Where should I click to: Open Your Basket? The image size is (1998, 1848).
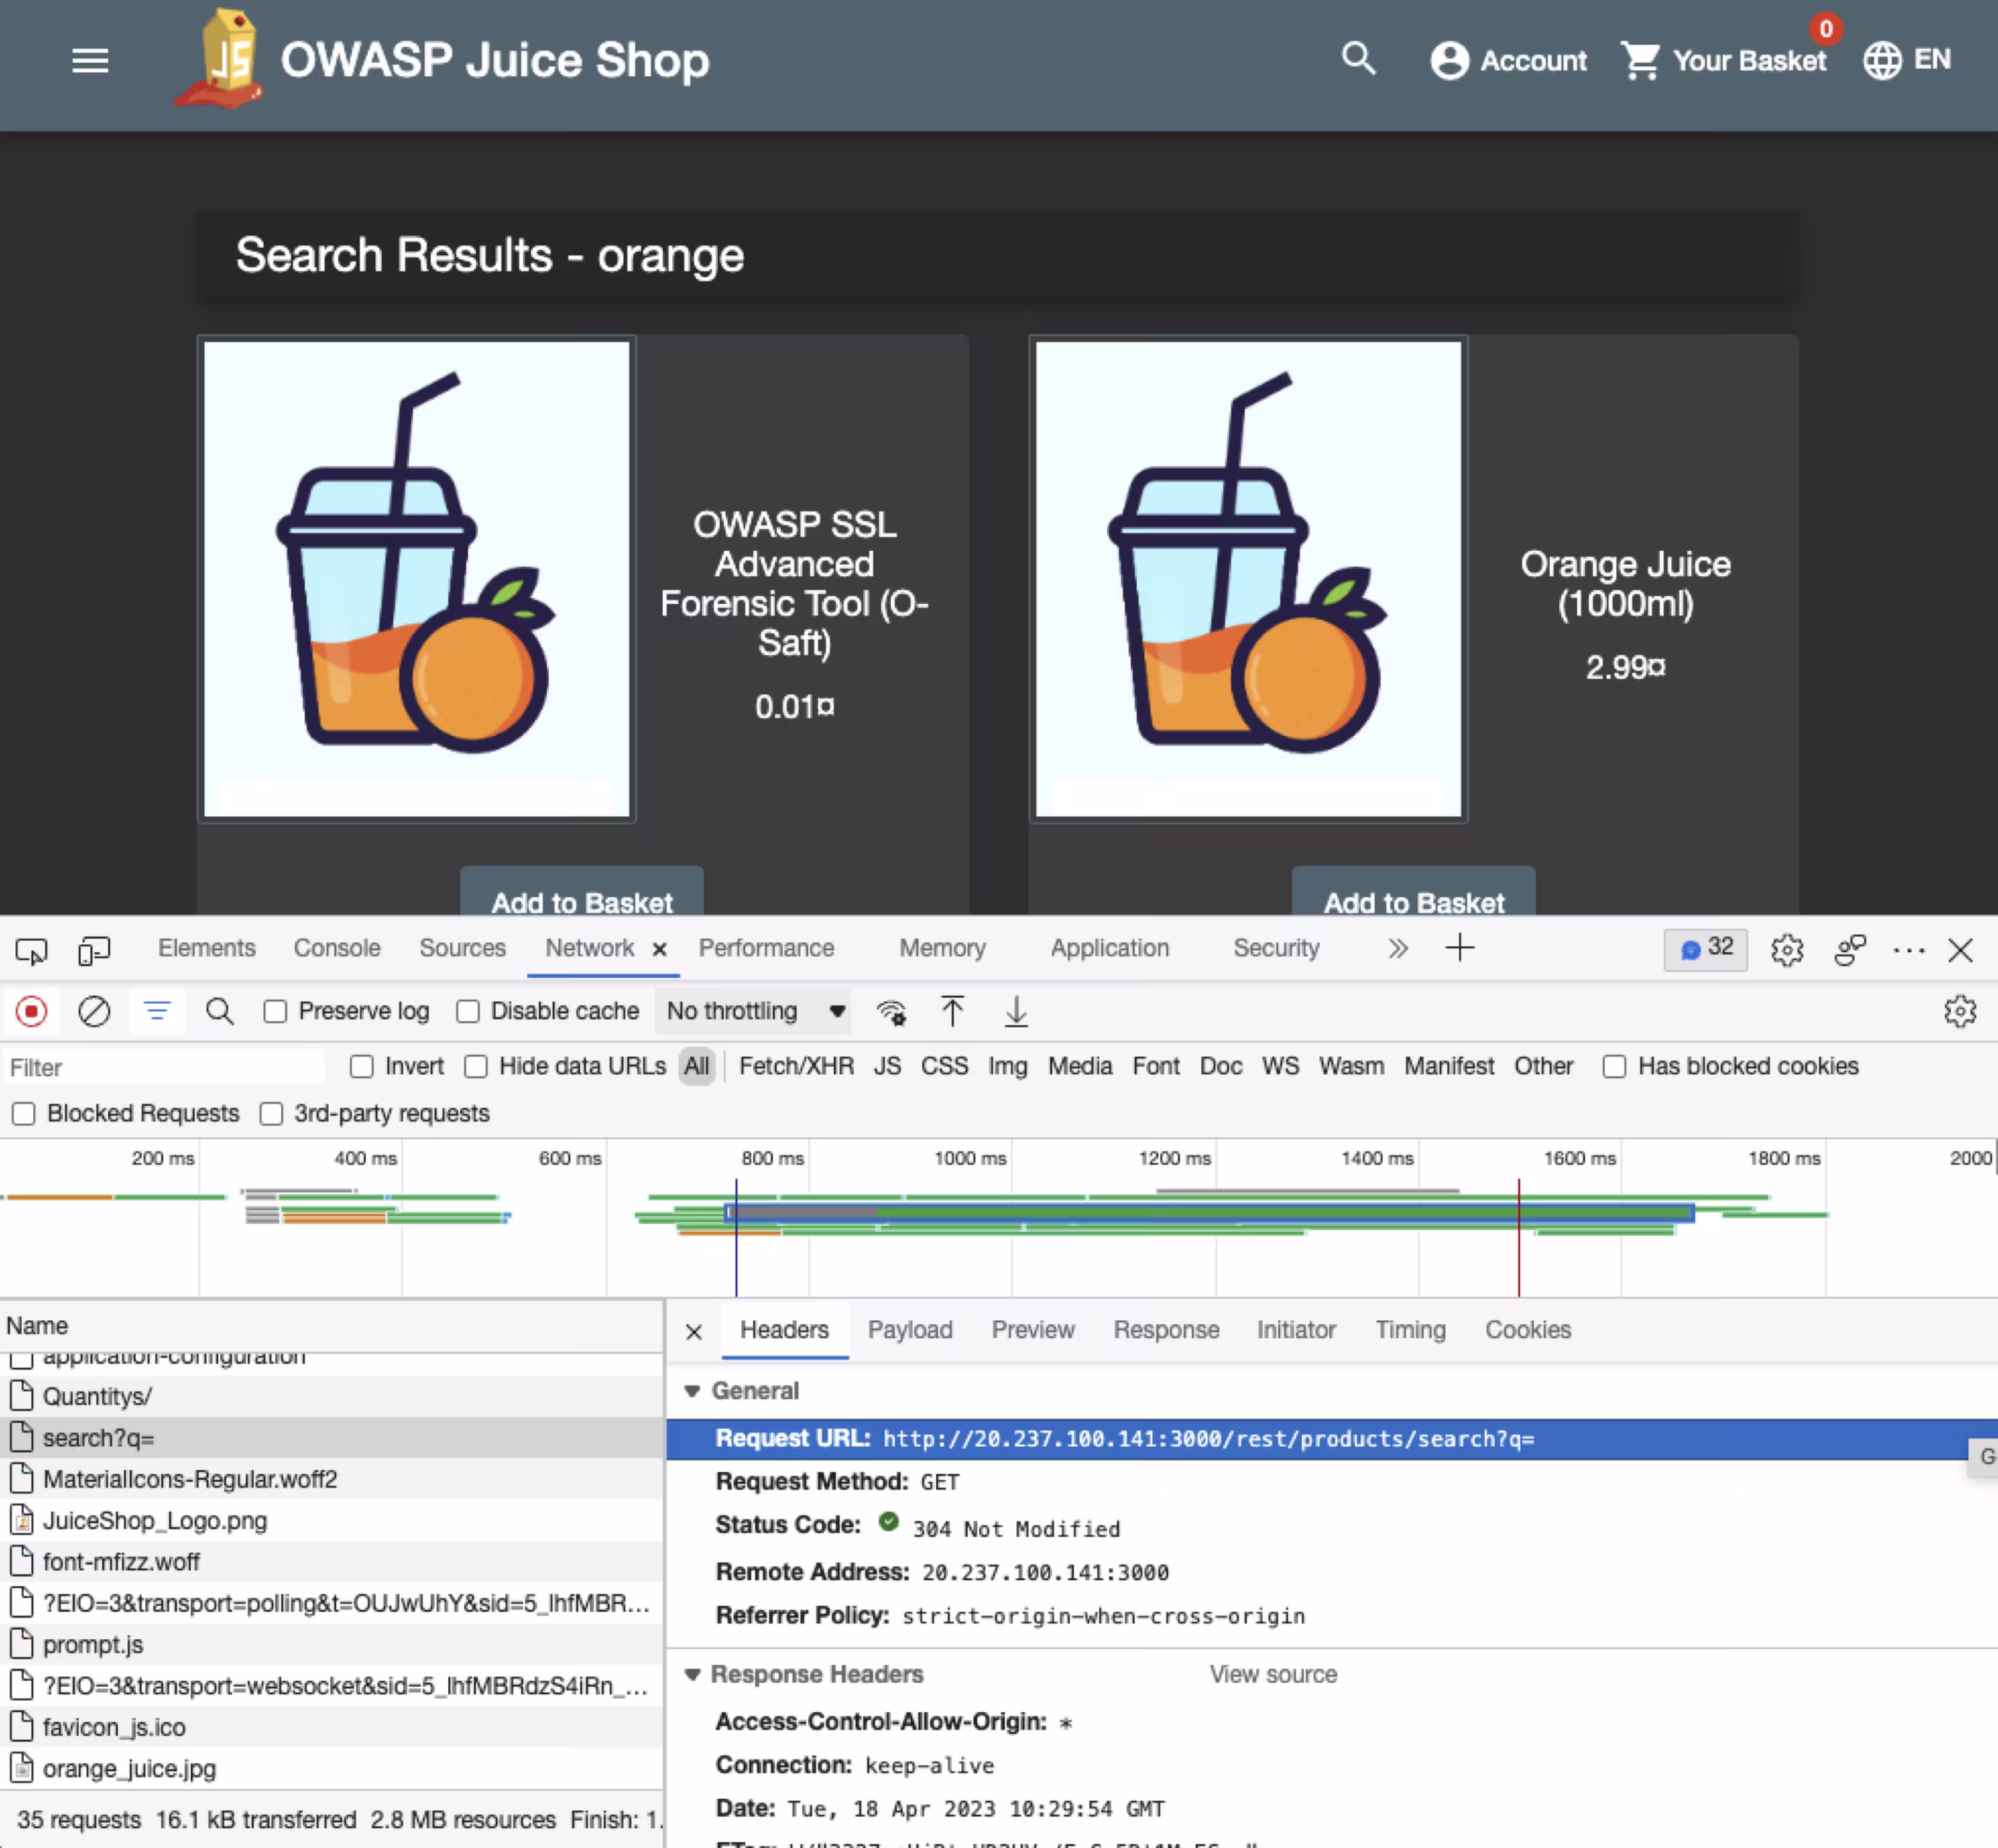[1725, 60]
